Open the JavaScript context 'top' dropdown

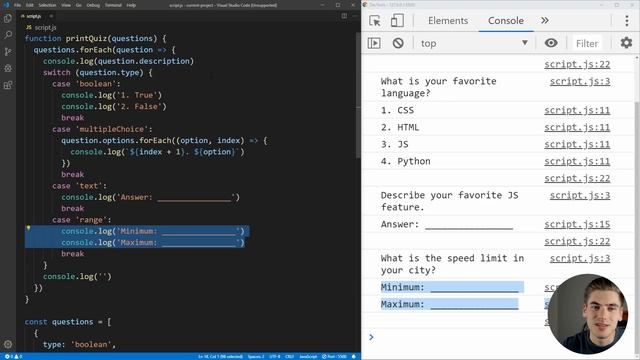(x=474, y=43)
